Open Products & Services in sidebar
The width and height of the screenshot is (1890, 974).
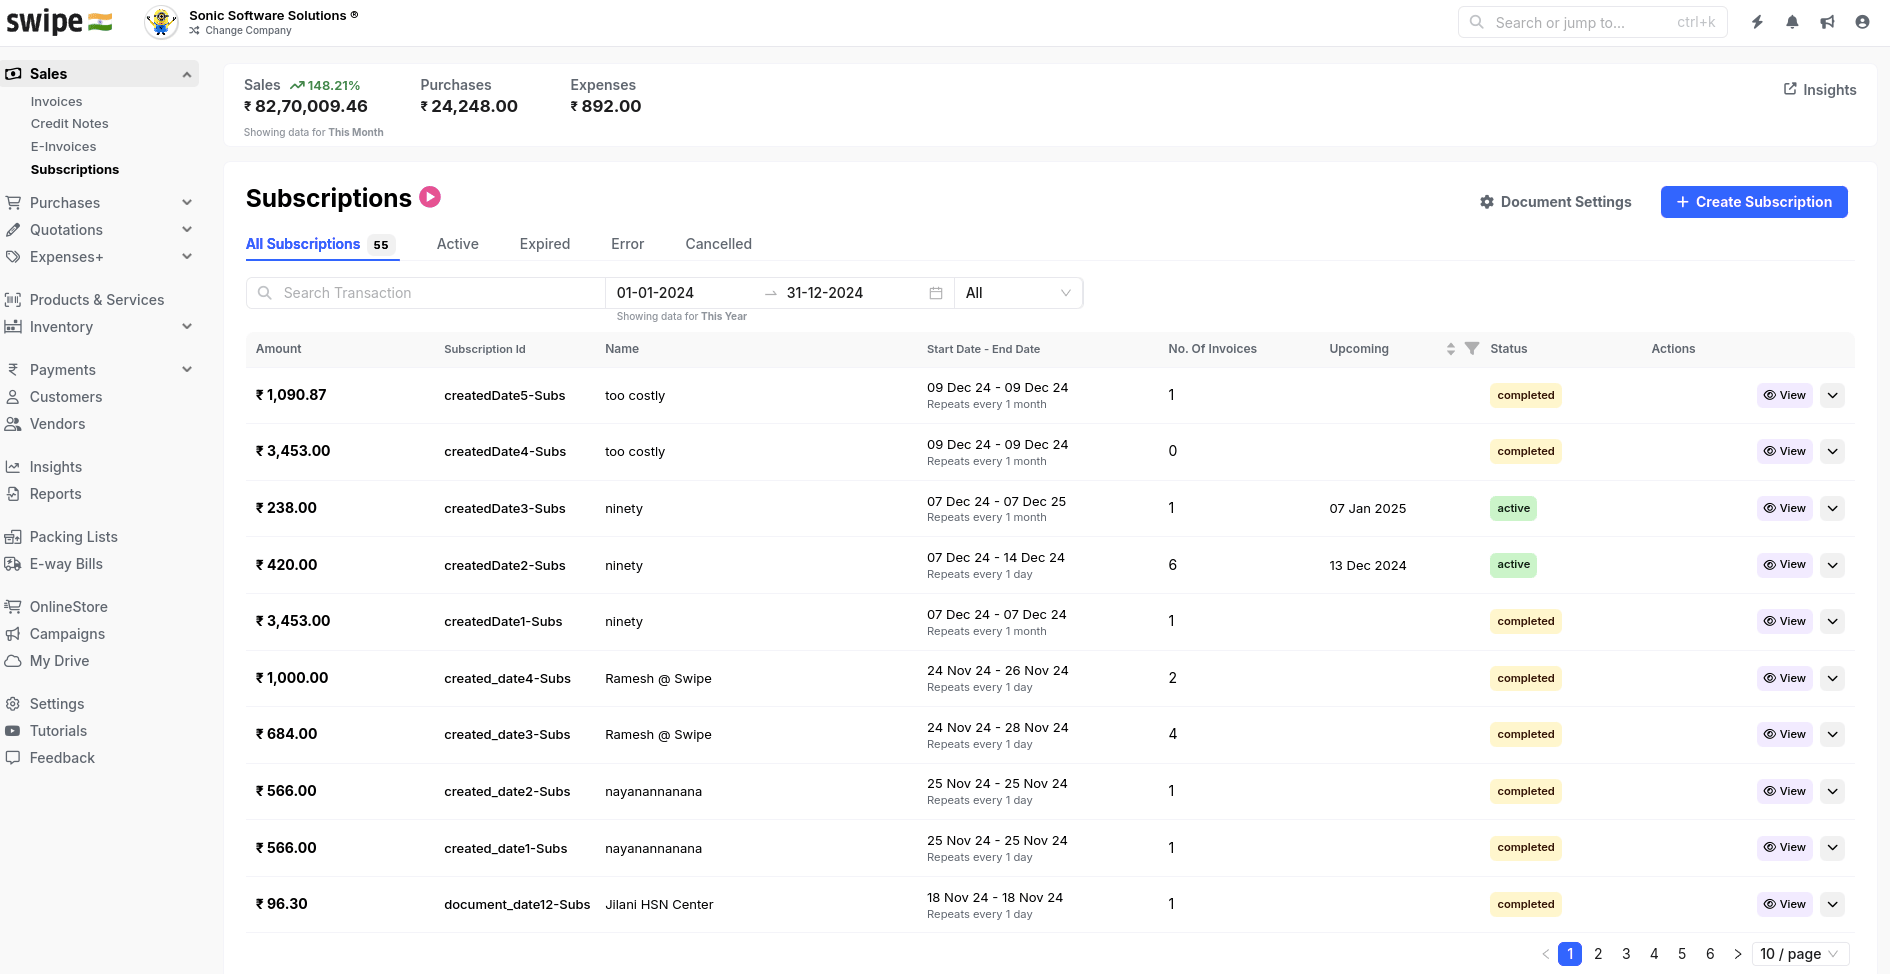pos(97,300)
